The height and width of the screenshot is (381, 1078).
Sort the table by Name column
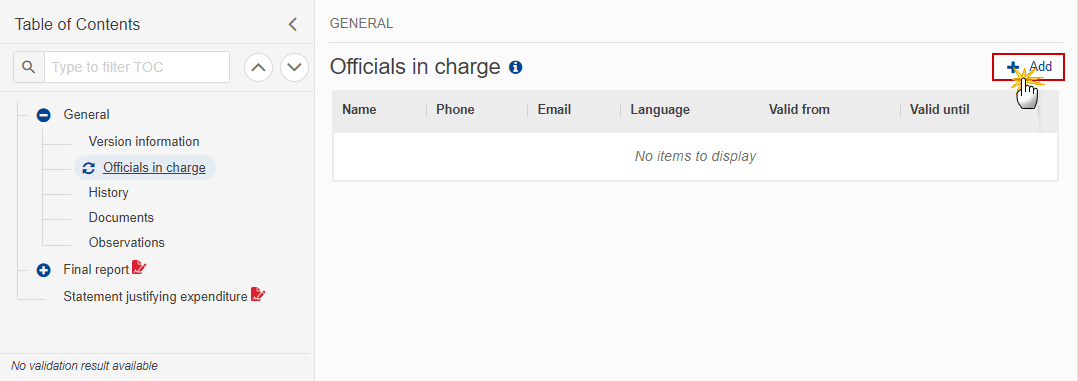coord(360,110)
